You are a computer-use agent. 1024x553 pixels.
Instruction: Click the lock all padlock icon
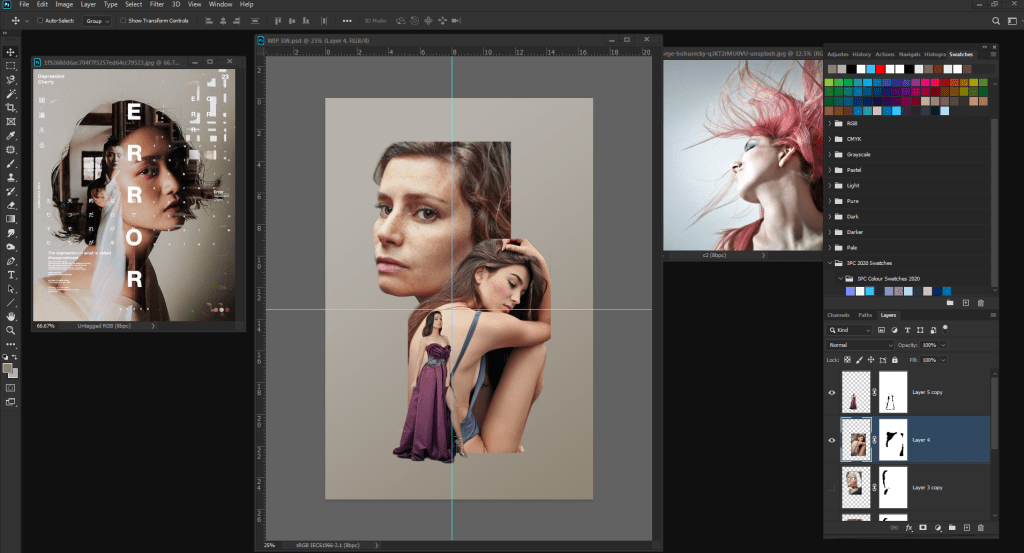pyautogui.click(x=897, y=359)
